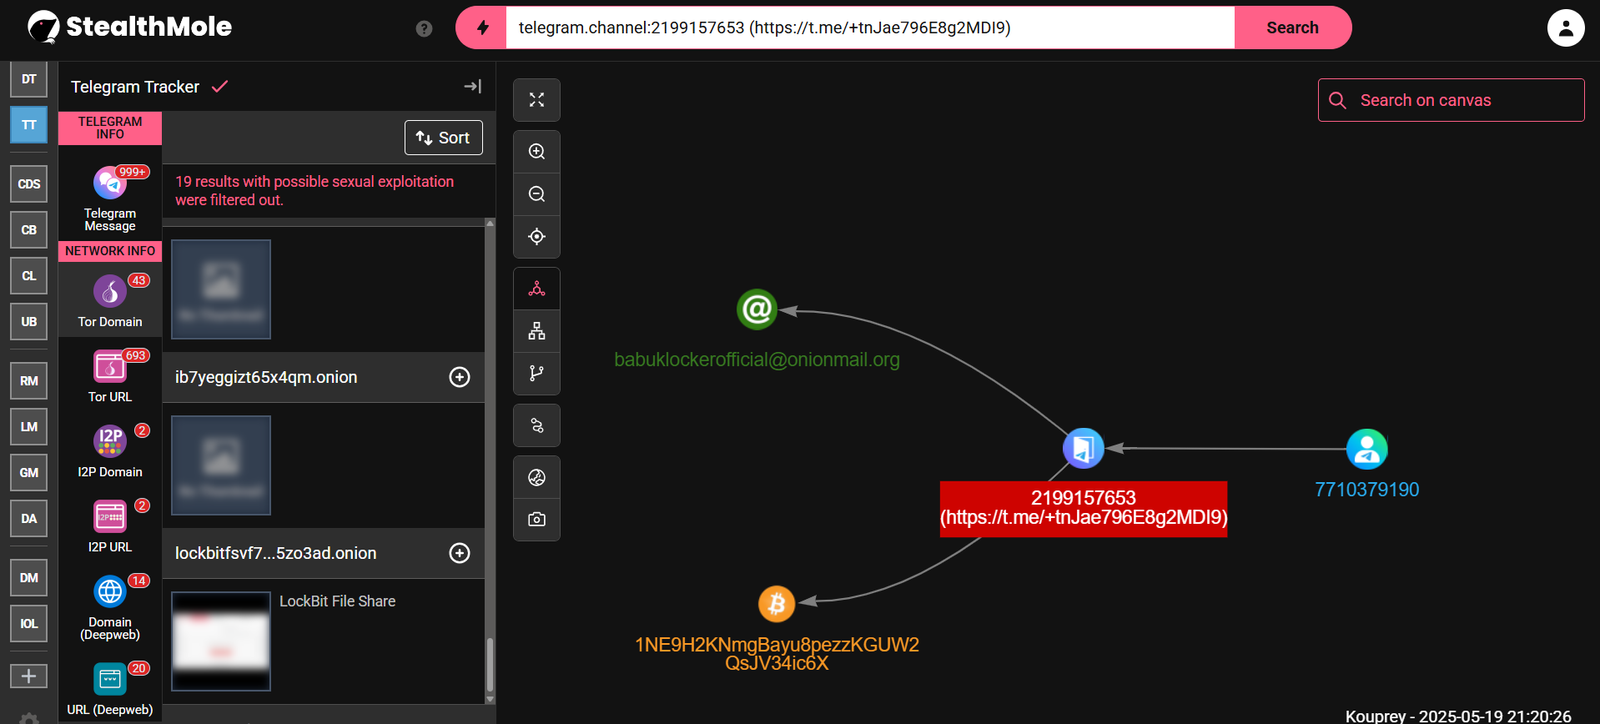The image size is (1600, 724).
Task: Open the CB module
Action: coord(29,230)
